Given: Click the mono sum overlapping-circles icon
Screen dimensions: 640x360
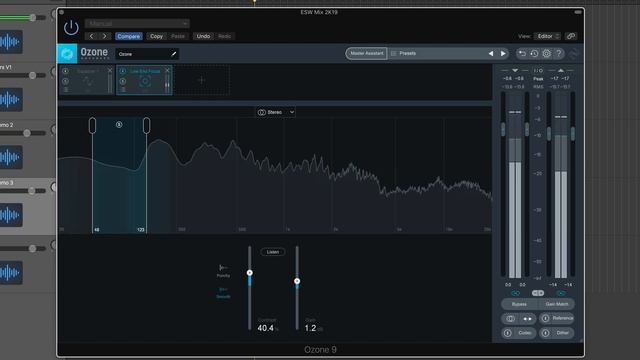Looking at the screenshot, I should coord(510,319).
